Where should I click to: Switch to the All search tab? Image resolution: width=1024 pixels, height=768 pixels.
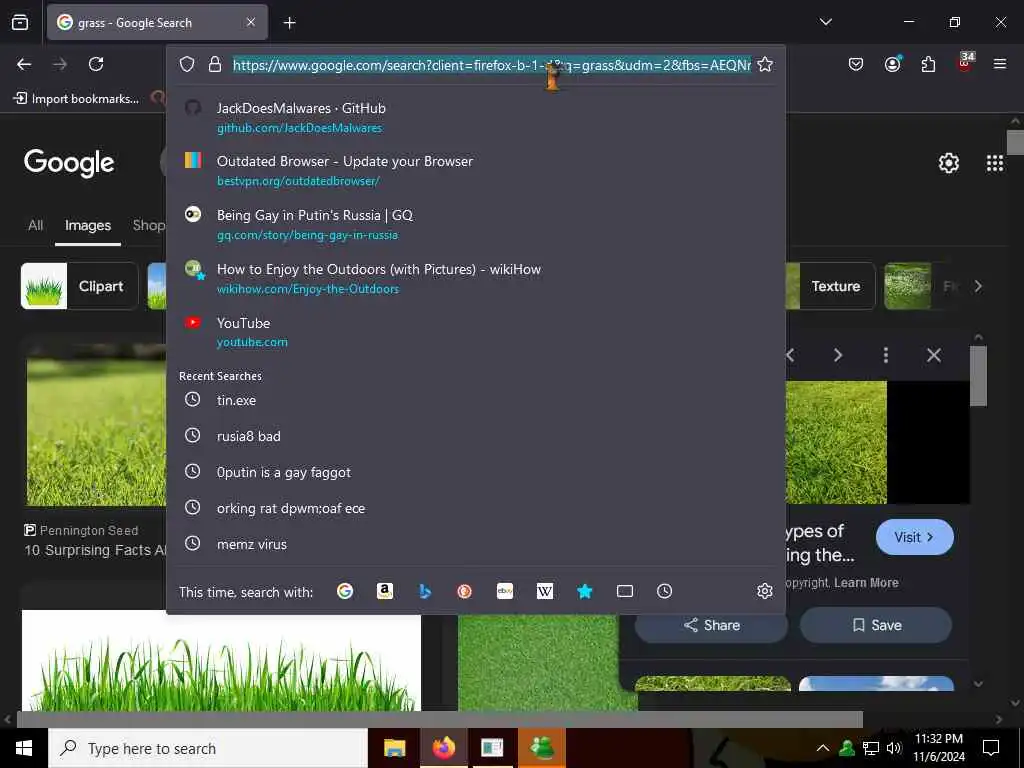pyautogui.click(x=36, y=225)
